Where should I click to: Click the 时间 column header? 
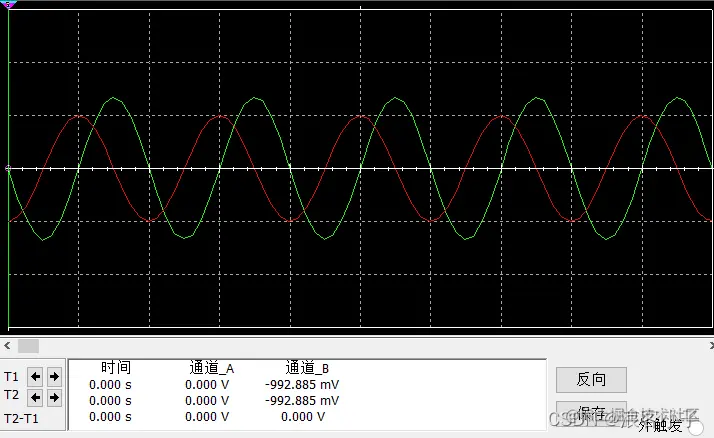click(x=116, y=367)
